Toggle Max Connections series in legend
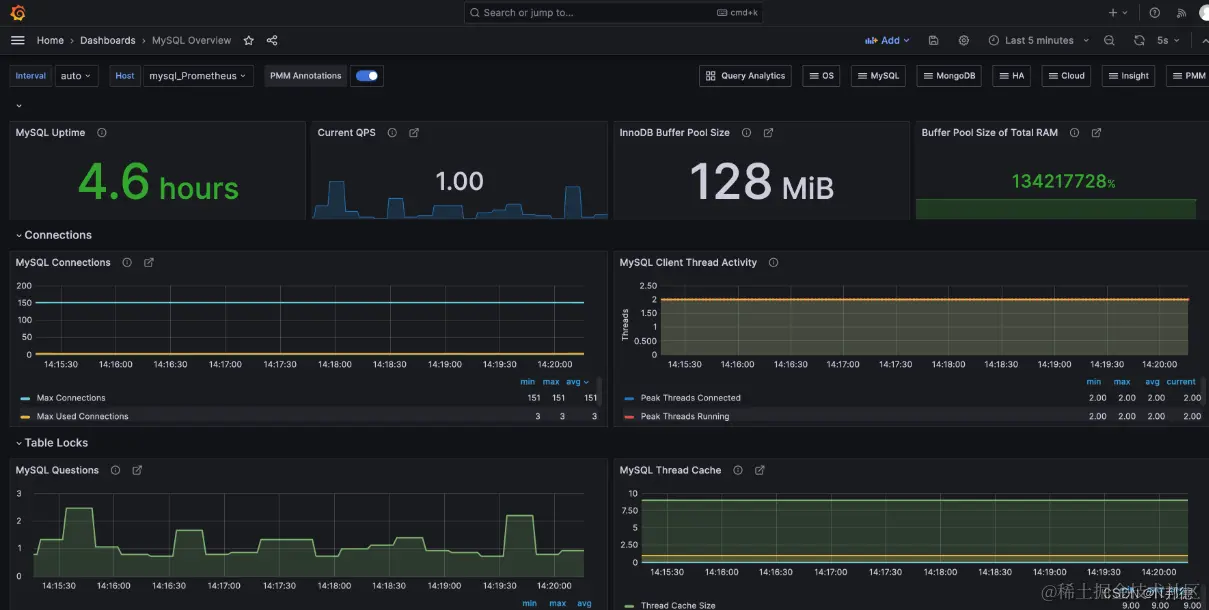 pyautogui.click(x=71, y=398)
